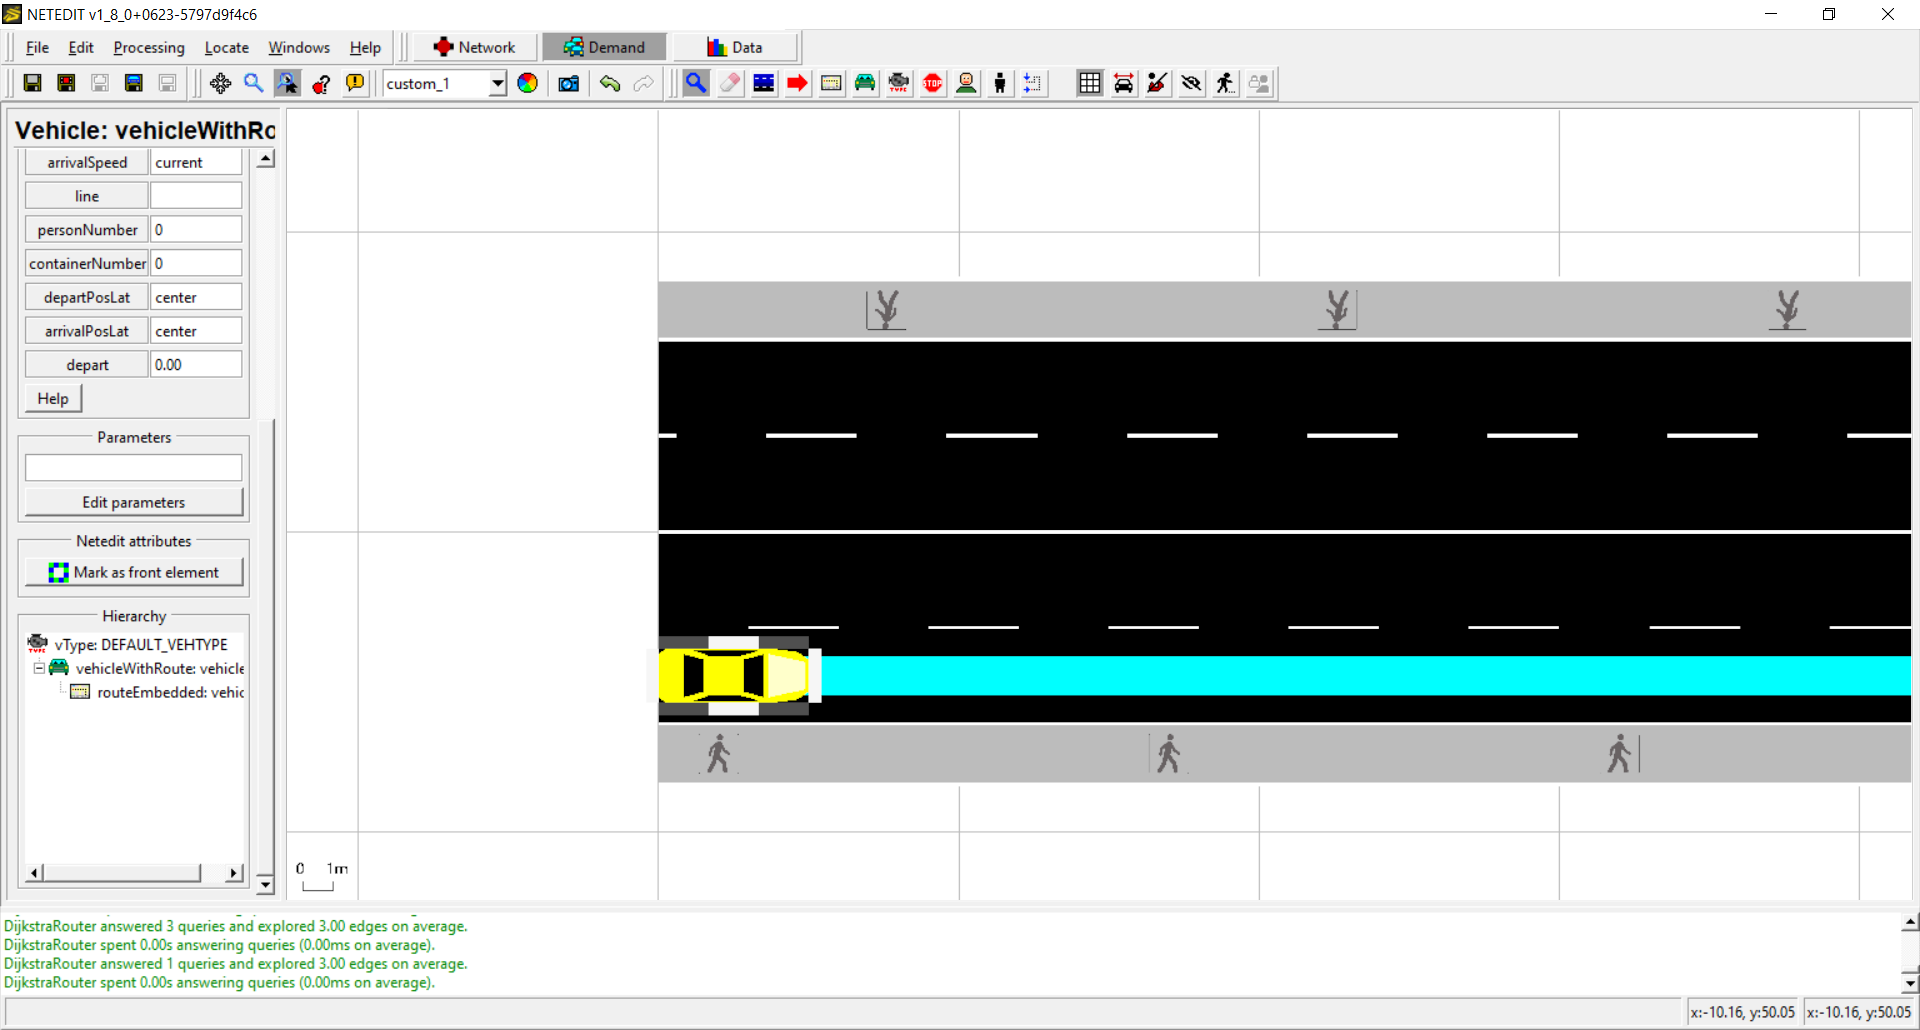Image resolution: width=1920 pixels, height=1030 pixels.
Task: Take a screenshot with camera icon
Action: coord(569,84)
